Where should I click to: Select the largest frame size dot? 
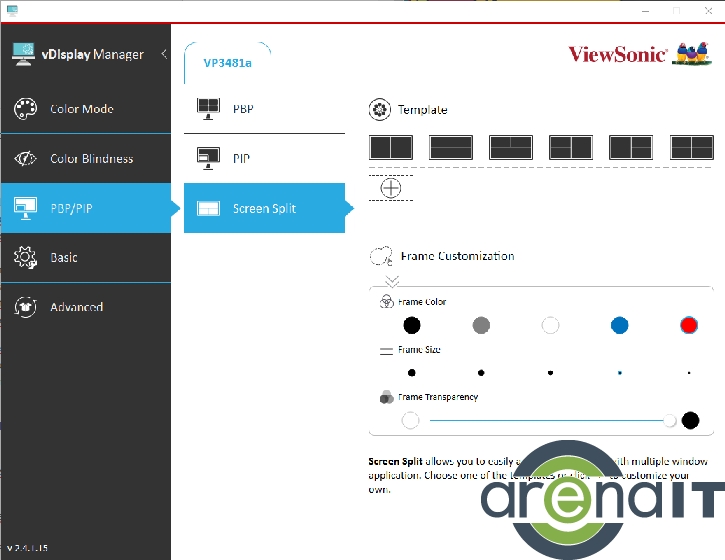point(412,372)
